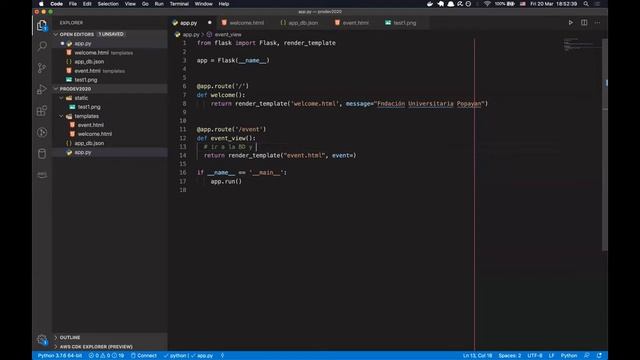Change encoding via UTF-8 in status bar
The height and width of the screenshot is (360, 640).
click(x=535, y=356)
